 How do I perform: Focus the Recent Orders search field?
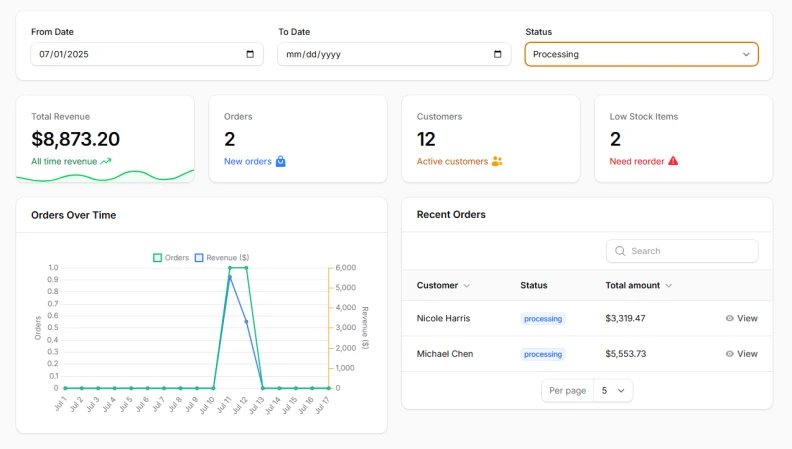point(690,251)
